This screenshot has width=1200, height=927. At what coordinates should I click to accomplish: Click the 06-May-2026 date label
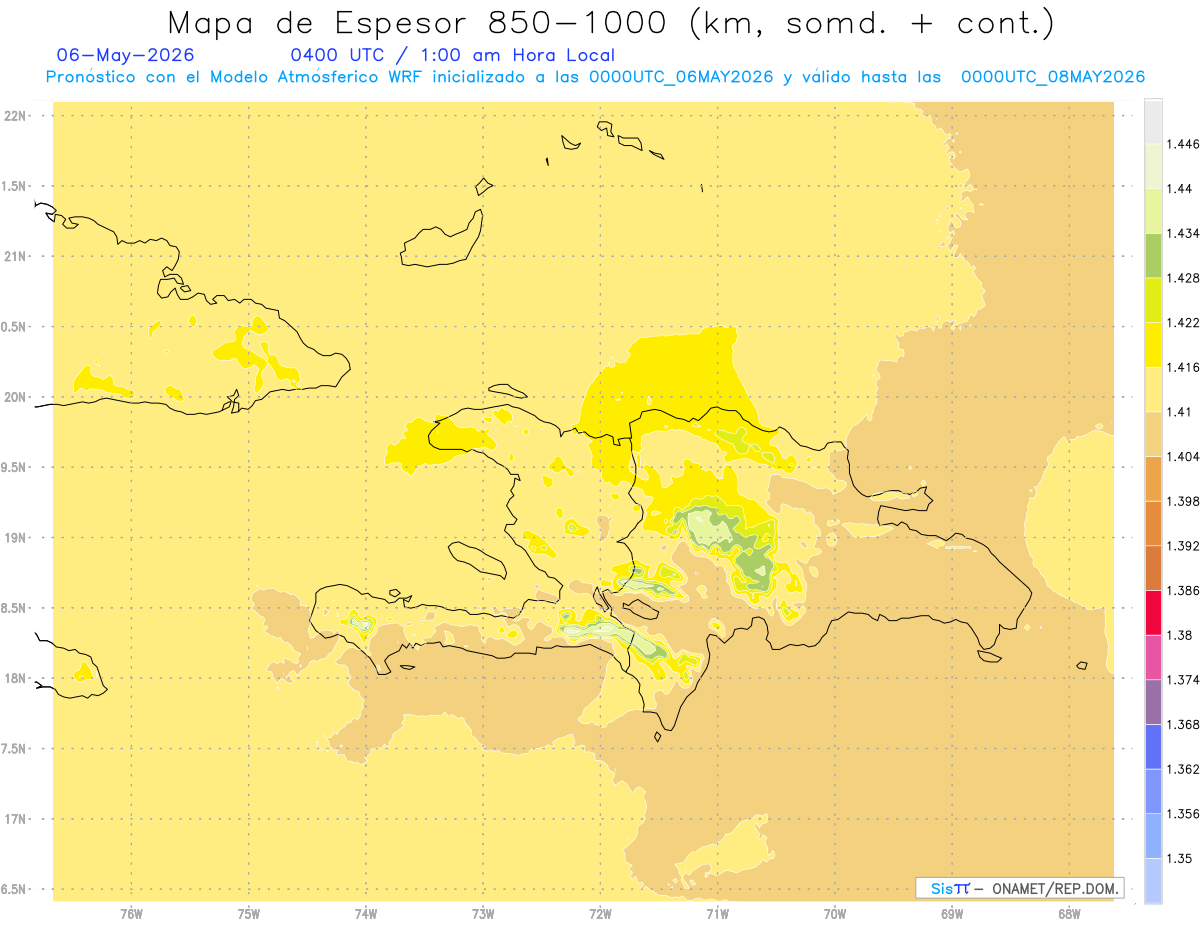pos(126,56)
